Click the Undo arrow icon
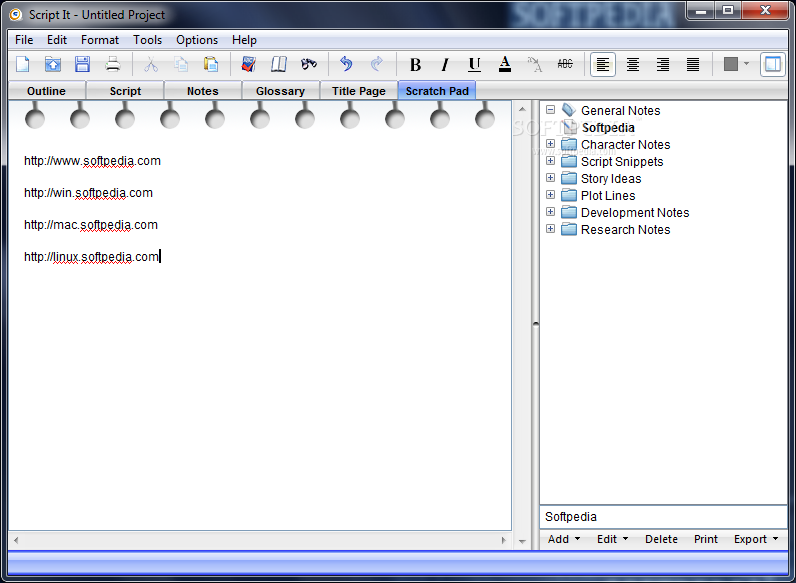 click(346, 64)
